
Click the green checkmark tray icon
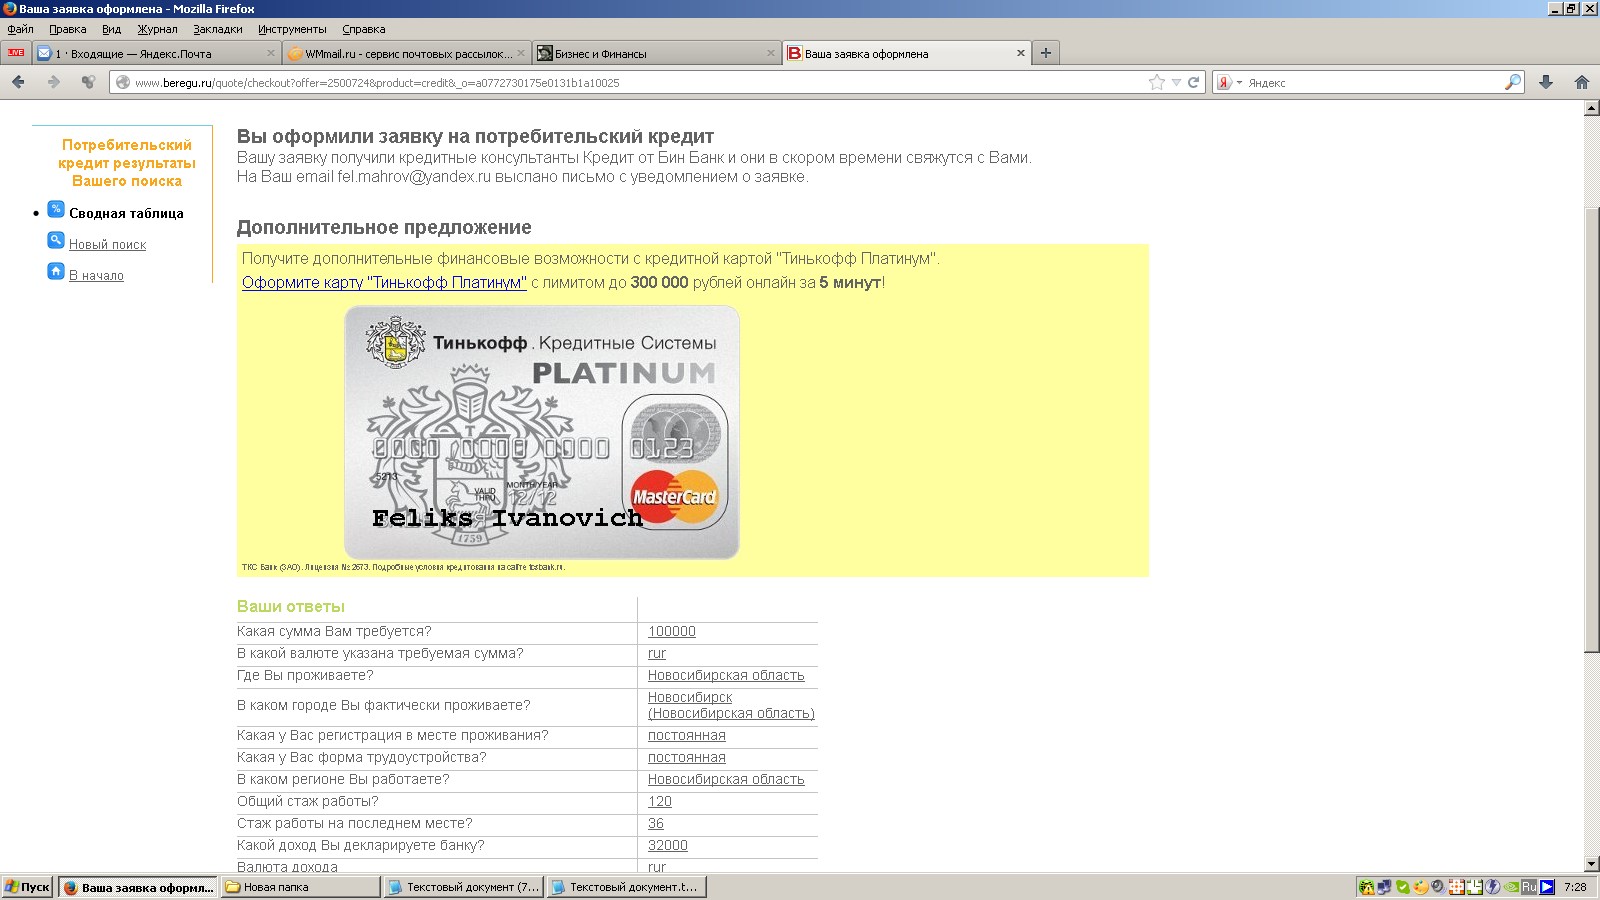(1403, 887)
